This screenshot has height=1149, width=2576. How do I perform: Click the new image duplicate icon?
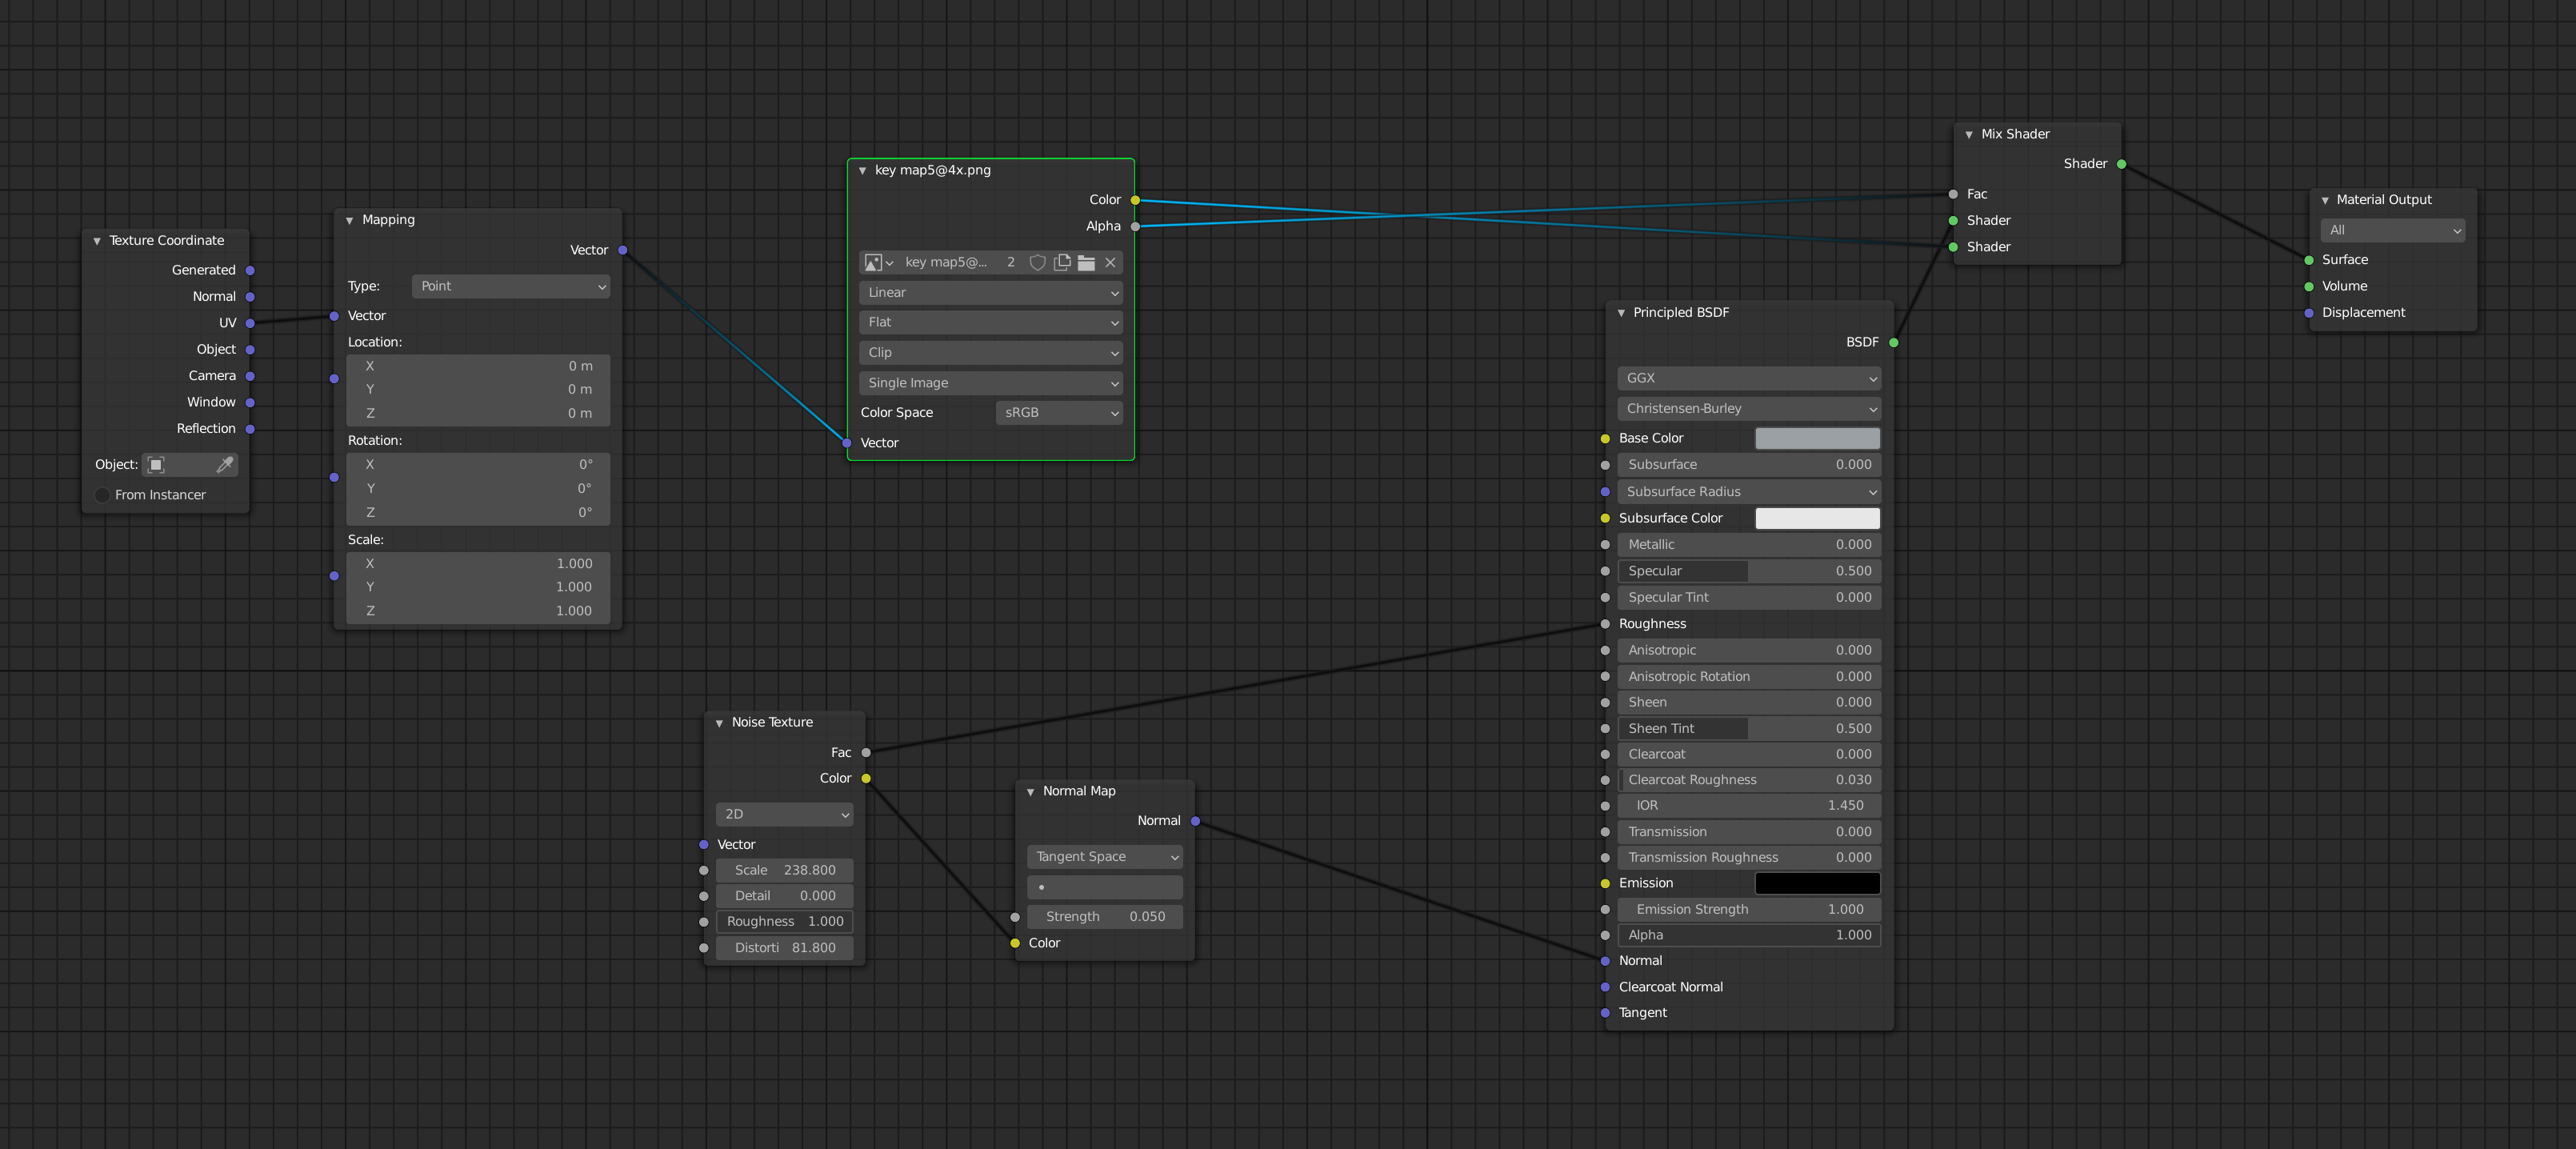[1062, 262]
